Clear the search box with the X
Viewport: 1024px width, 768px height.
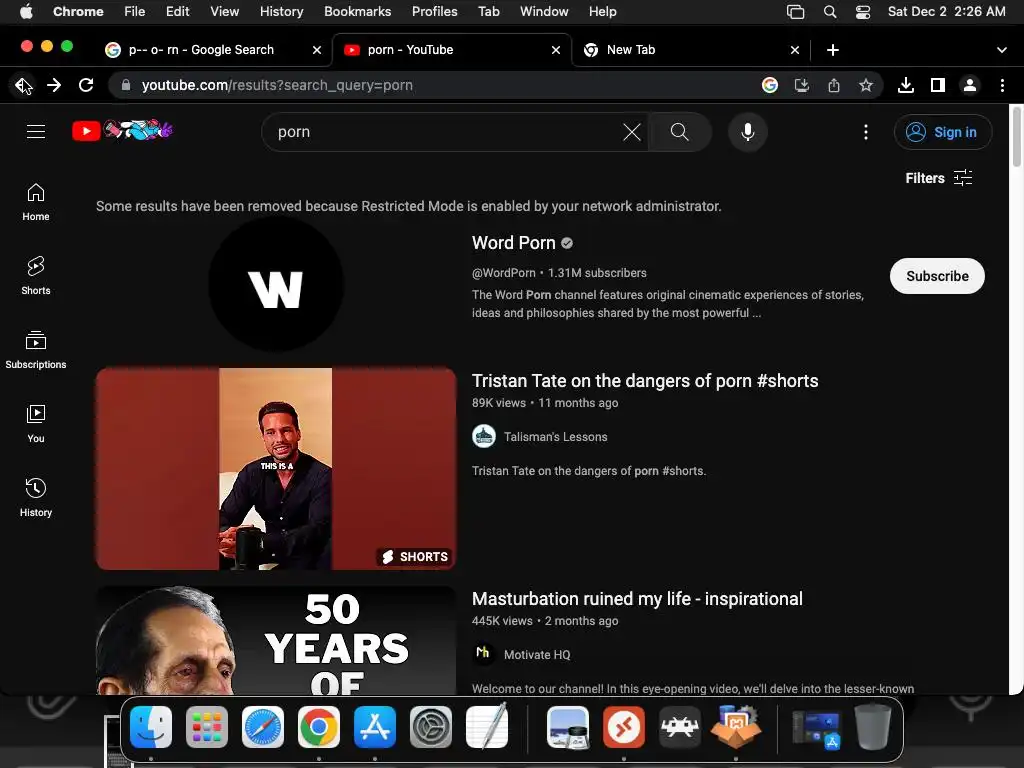pyautogui.click(x=632, y=132)
